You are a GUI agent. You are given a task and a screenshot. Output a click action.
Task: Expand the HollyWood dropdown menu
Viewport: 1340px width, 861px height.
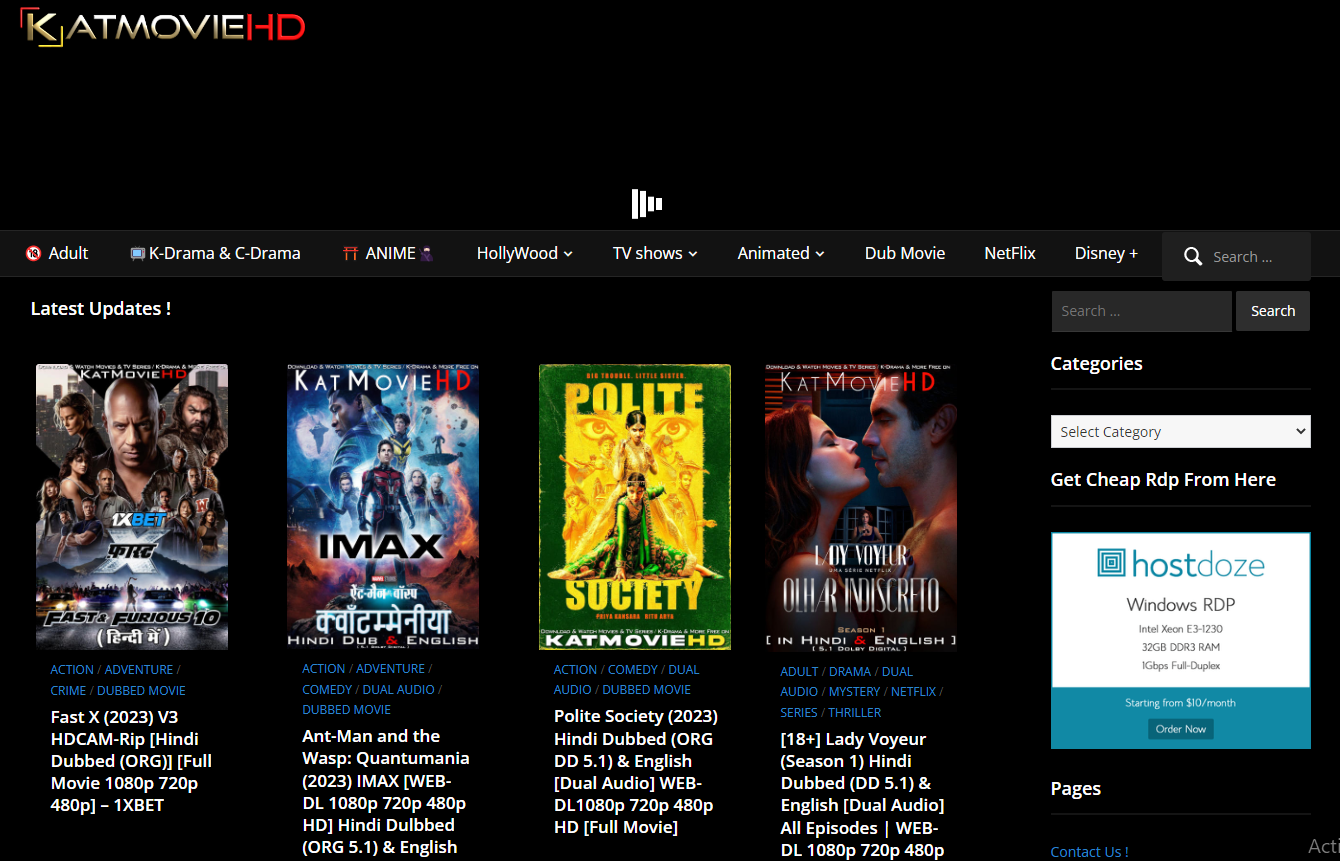(525, 254)
